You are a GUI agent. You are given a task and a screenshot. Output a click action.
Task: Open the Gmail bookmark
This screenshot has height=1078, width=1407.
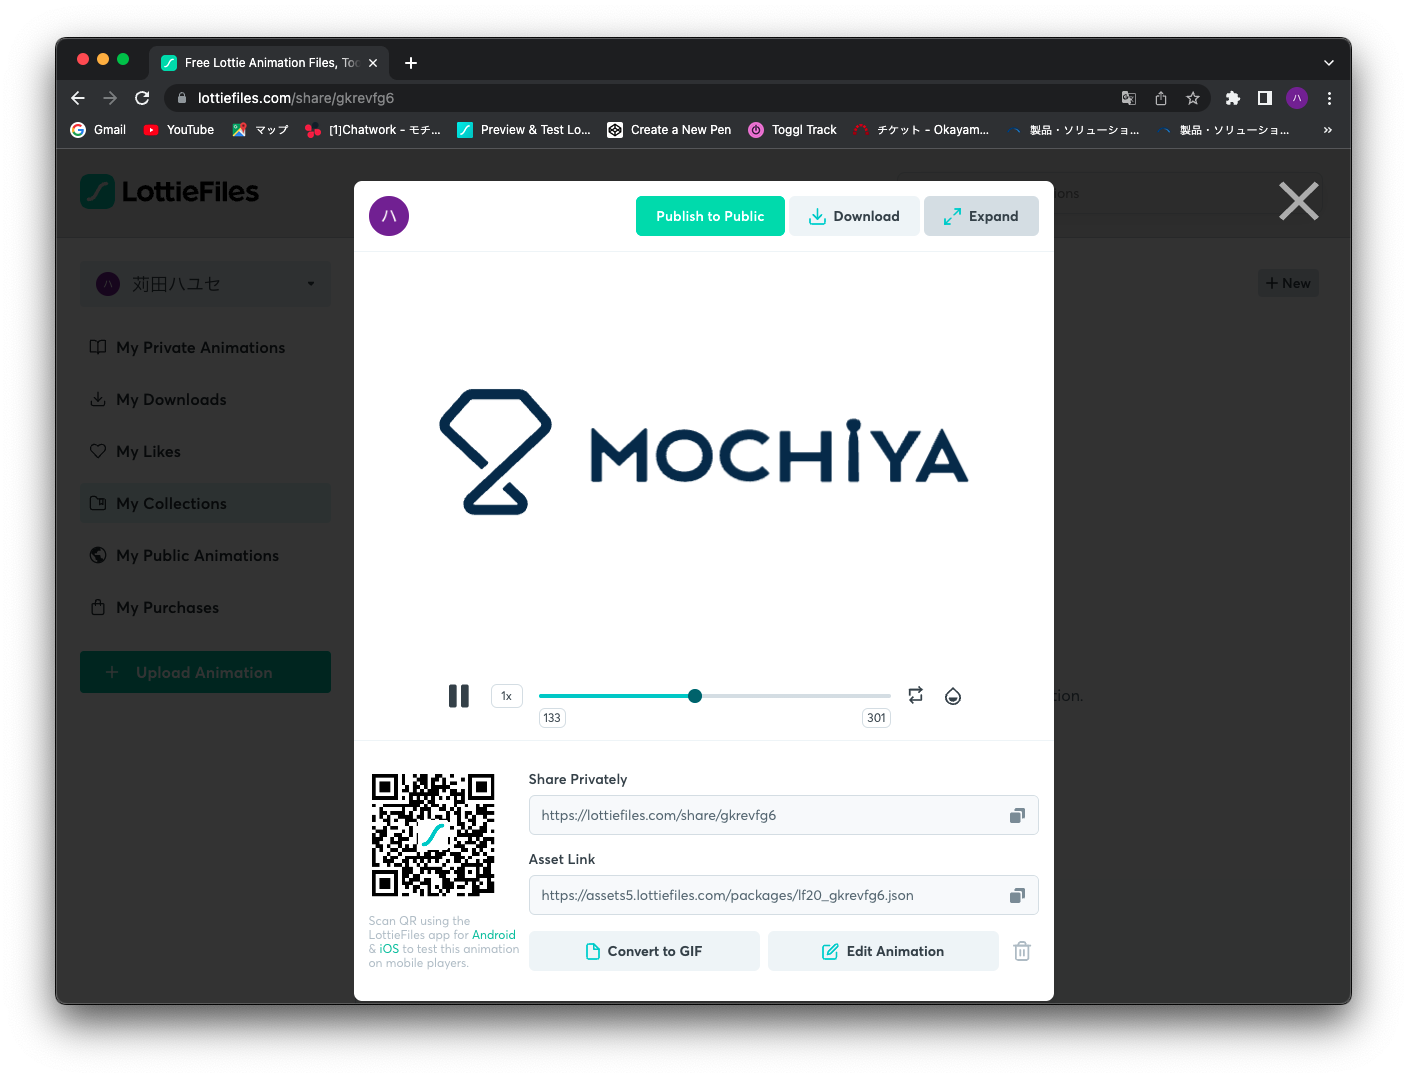pyautogui.click(x=99, y=130)
